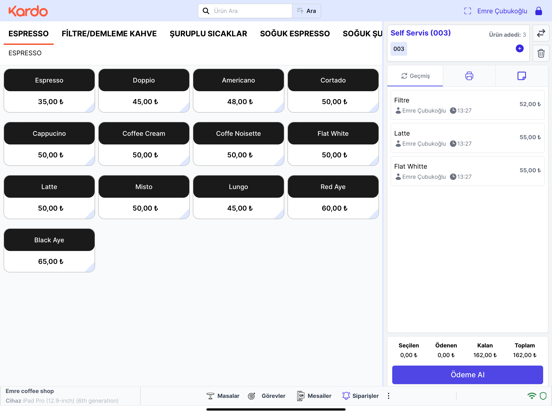Click the transfer arrows icon
The height and width of the screenshot is (414, 552).
[541, 33]
